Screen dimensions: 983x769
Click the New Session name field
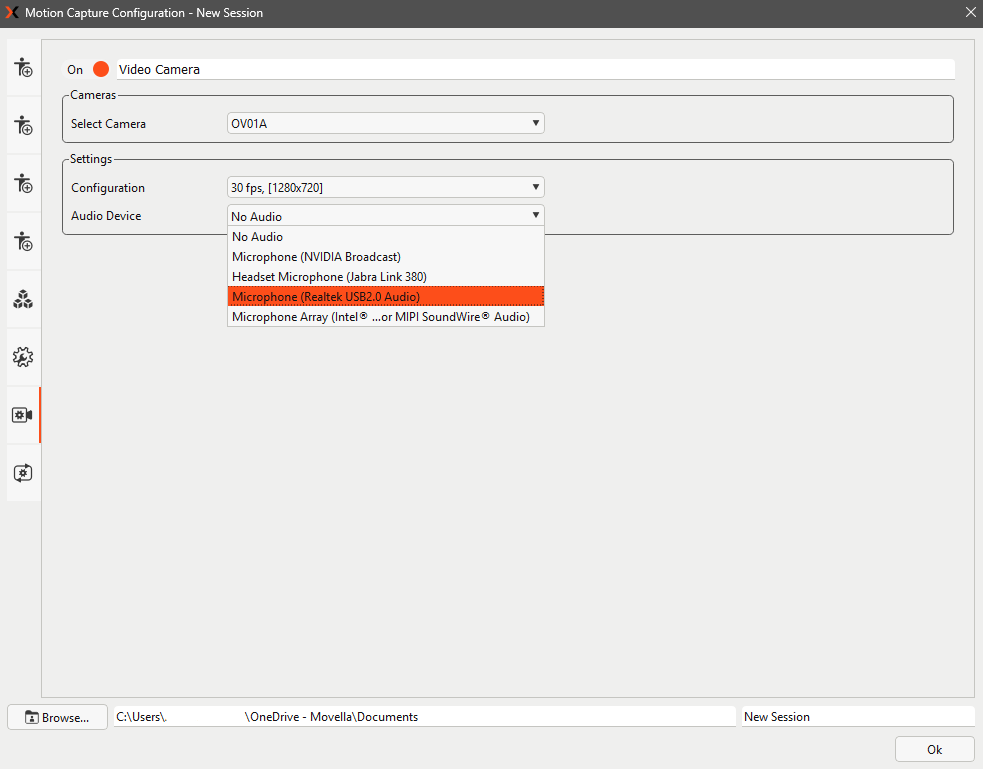[x=858, y=717]
